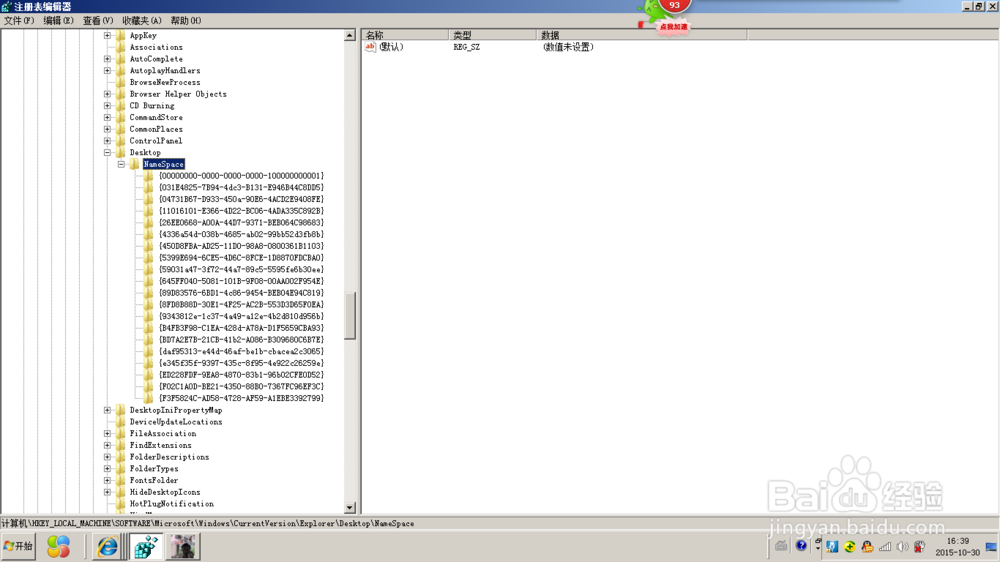Open the 编辑(E) menu
The image size is (1000, 562).
pos(58,20)
